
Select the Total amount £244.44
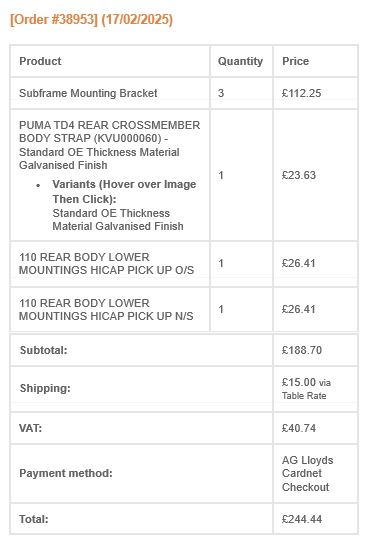coord(302,519)
